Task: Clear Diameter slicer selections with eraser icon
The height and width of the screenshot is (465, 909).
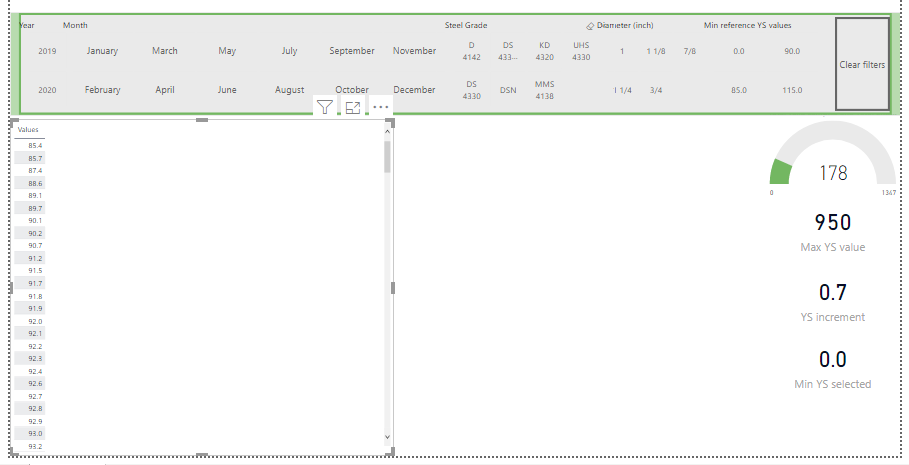Action: pyautogui.click(x=590, y=26)
